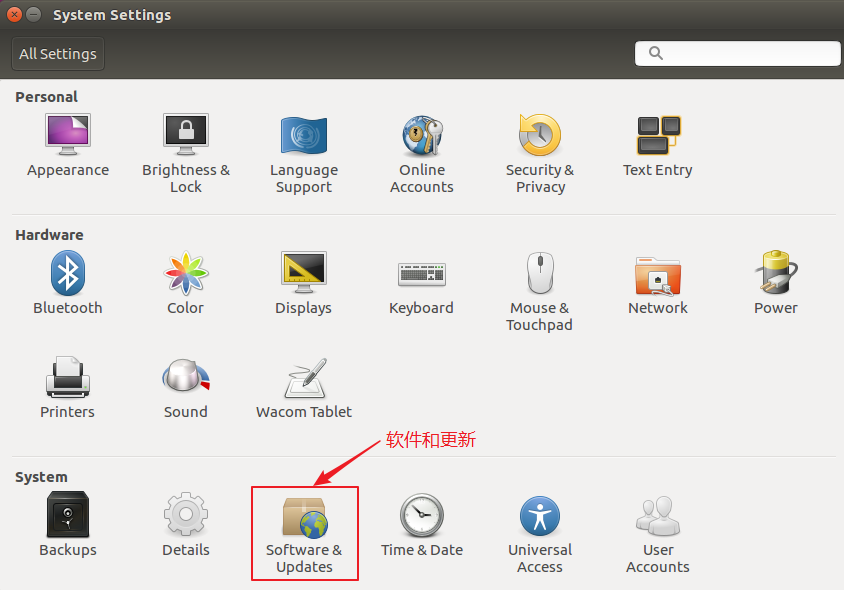Open Text Entry settings icon
Viewport: 844px width, 590px height.
658,135
